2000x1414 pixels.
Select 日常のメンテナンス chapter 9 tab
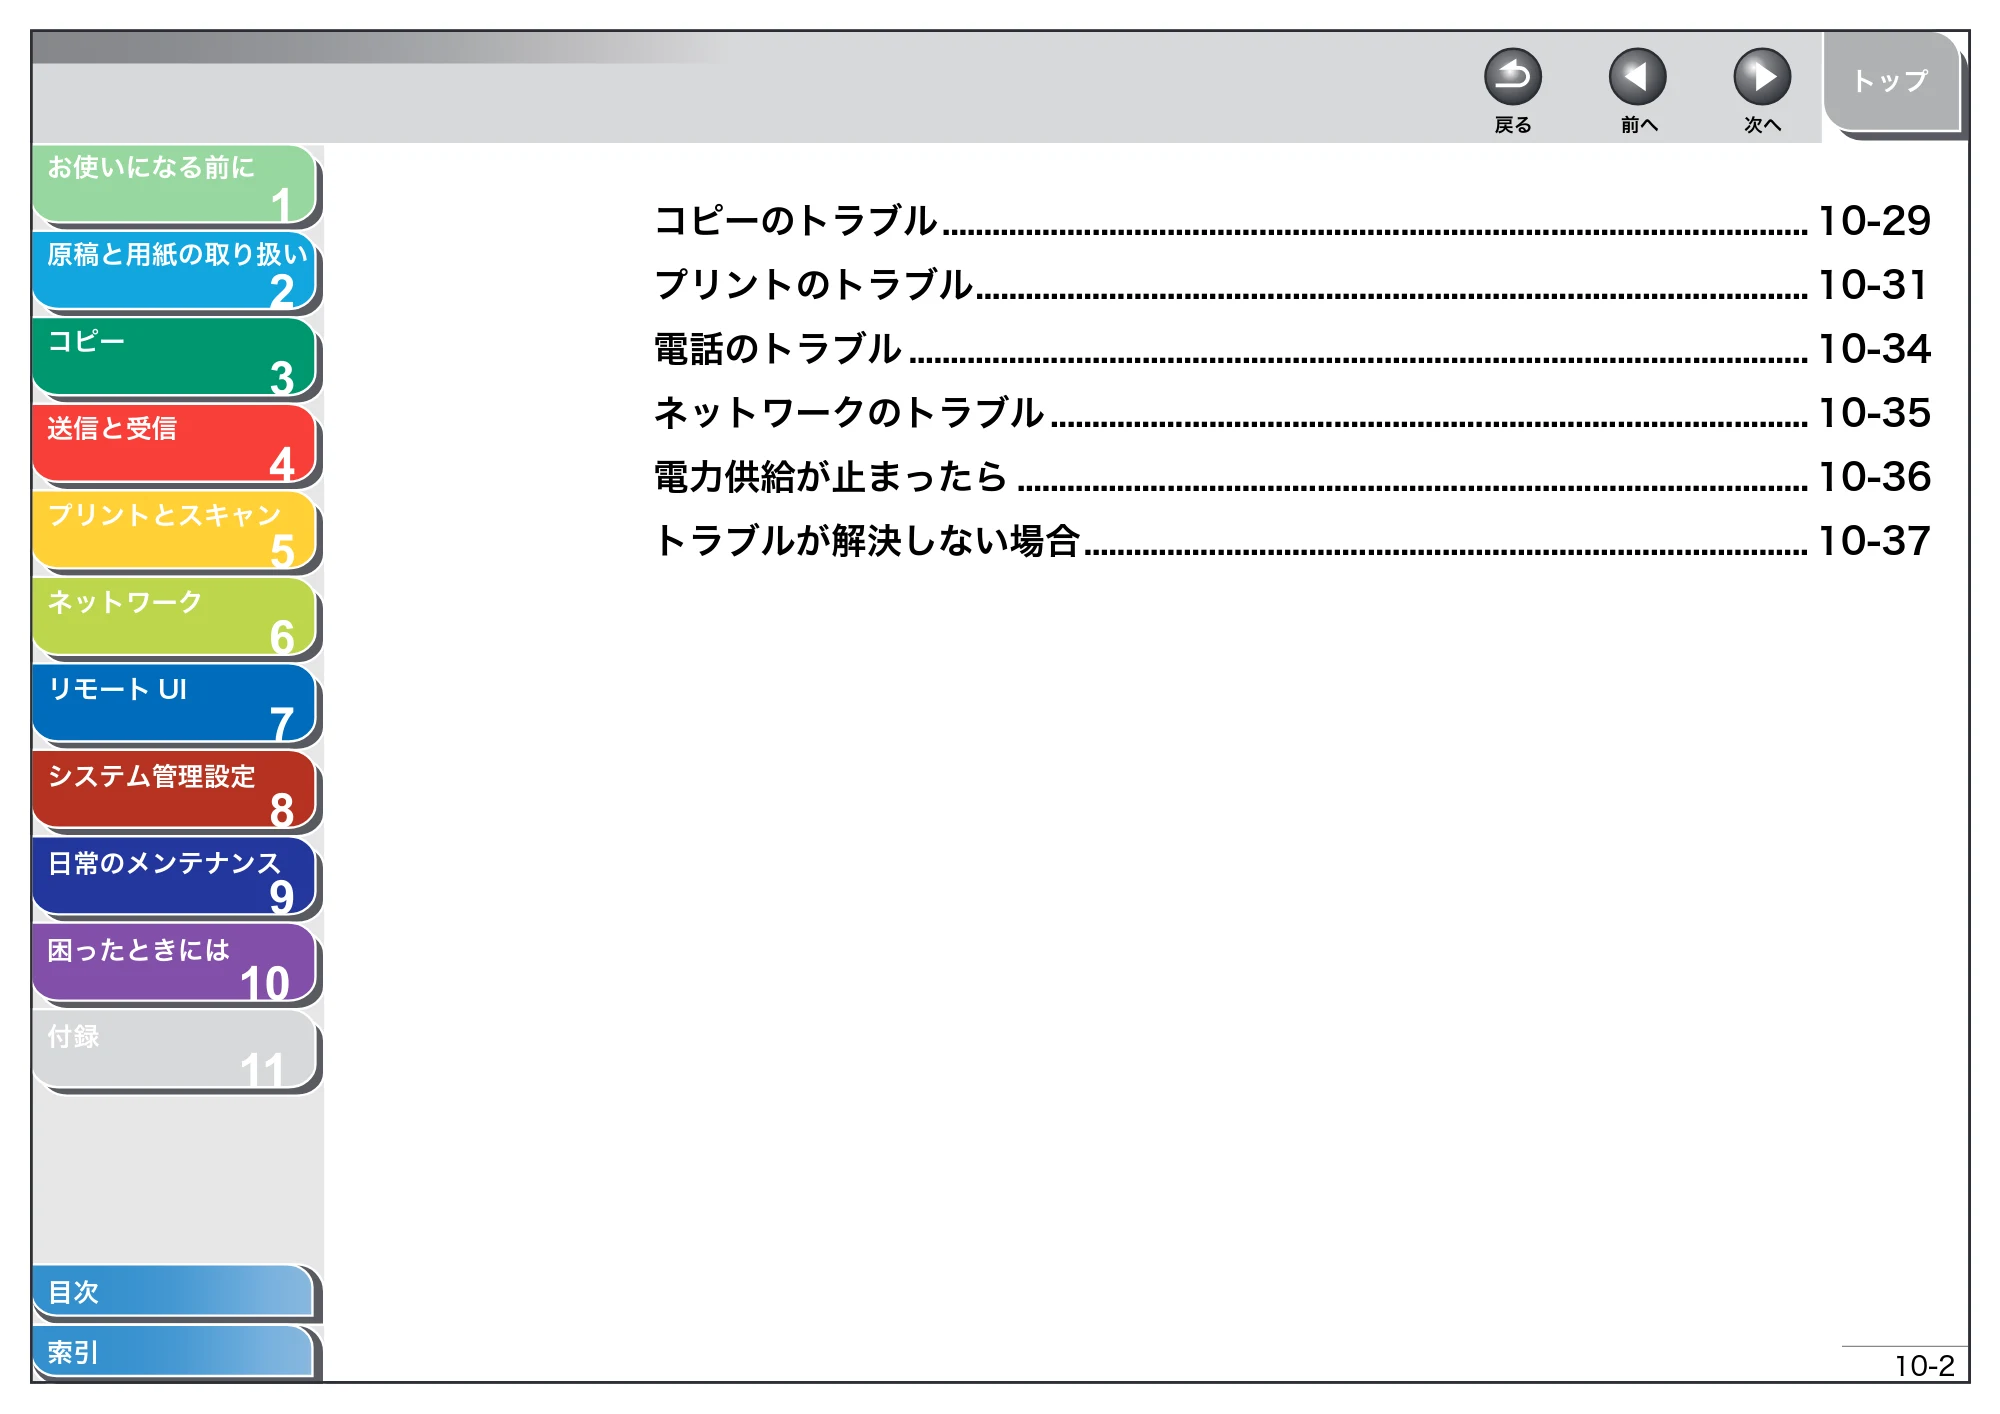[175, 878]
